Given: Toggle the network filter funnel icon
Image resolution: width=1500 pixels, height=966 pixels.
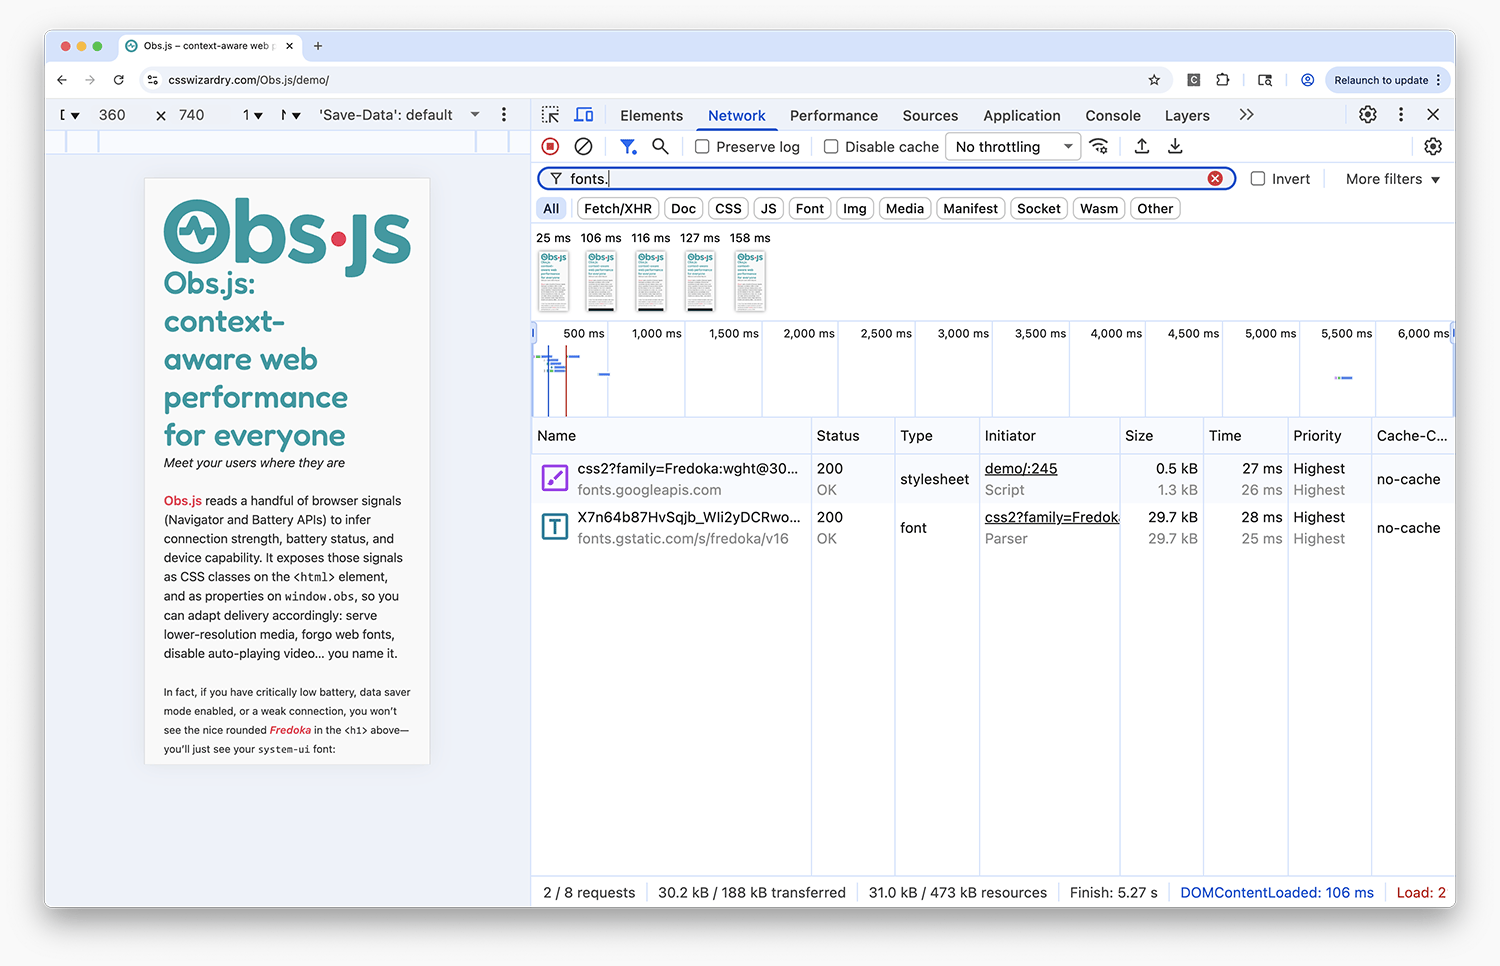Looking at the screenshot, I should (628, 146).
